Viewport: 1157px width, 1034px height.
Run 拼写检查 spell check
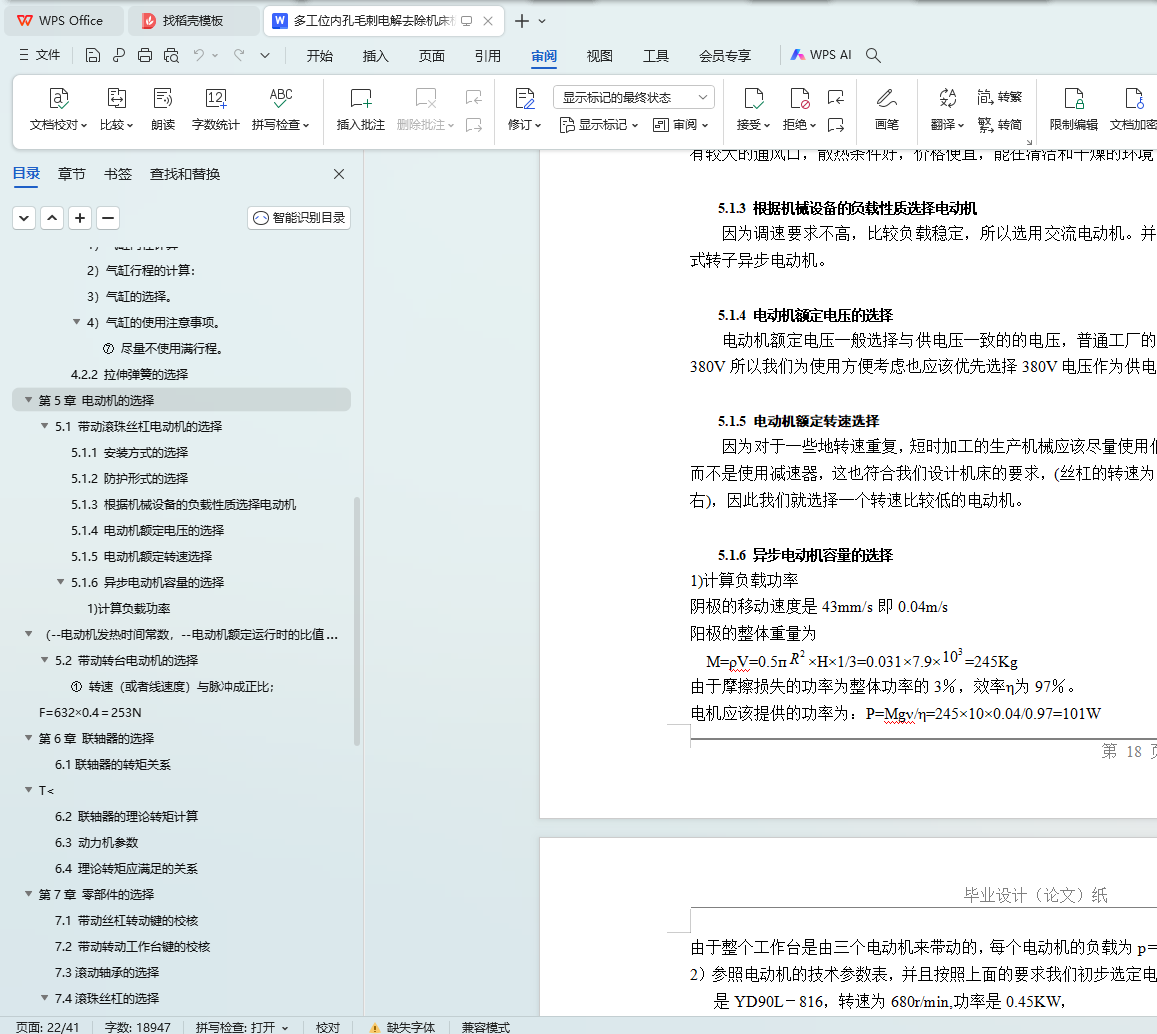(280, 108)
